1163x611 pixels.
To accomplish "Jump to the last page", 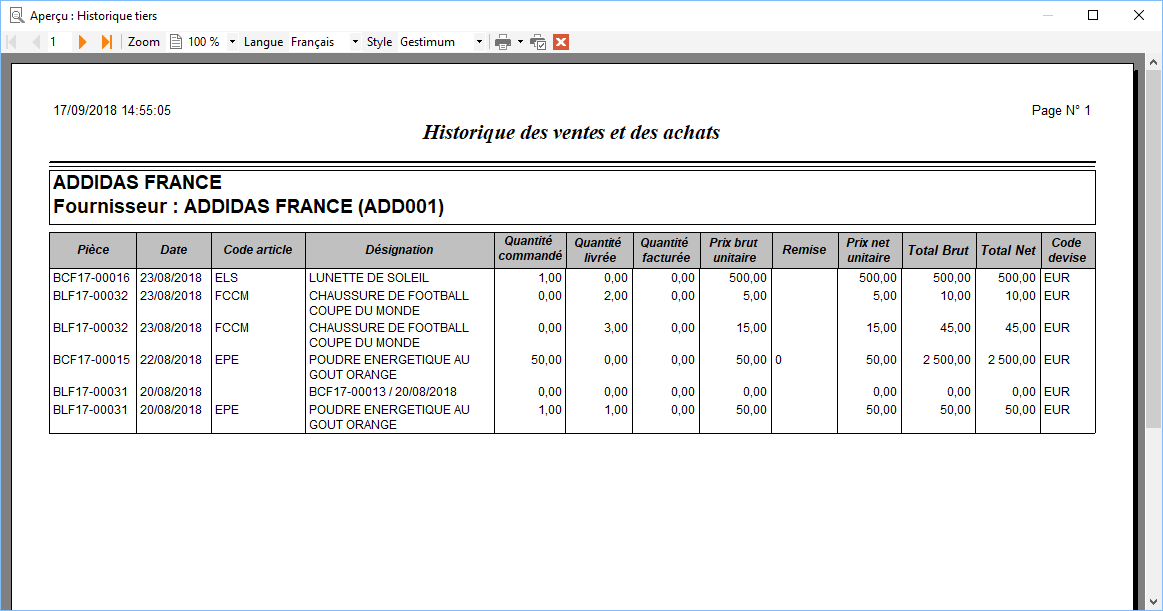I will point(106,42).
